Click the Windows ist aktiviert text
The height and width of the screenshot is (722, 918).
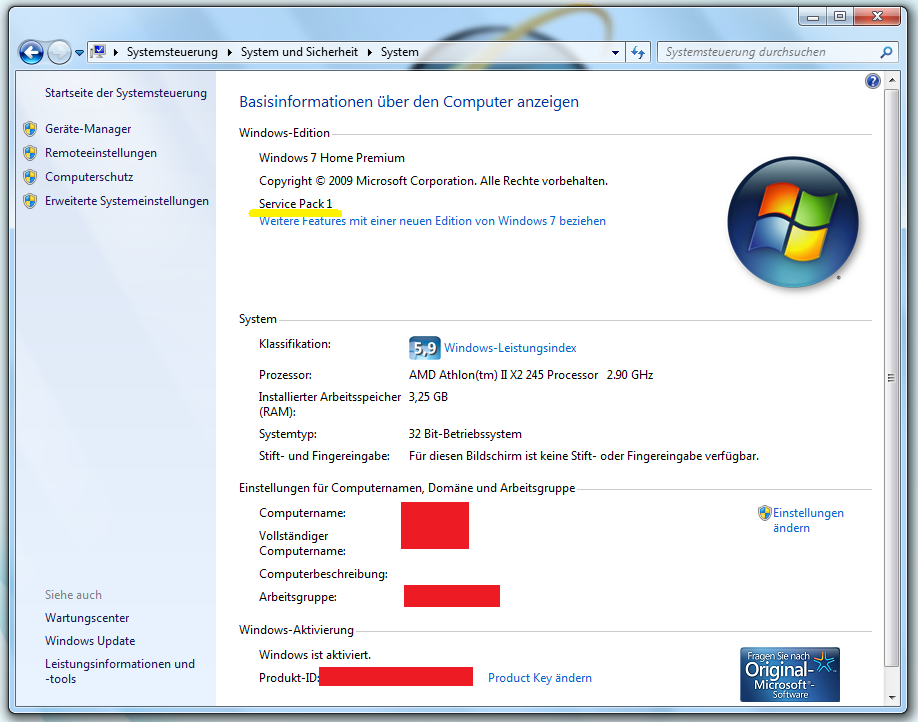coord(315,655)
